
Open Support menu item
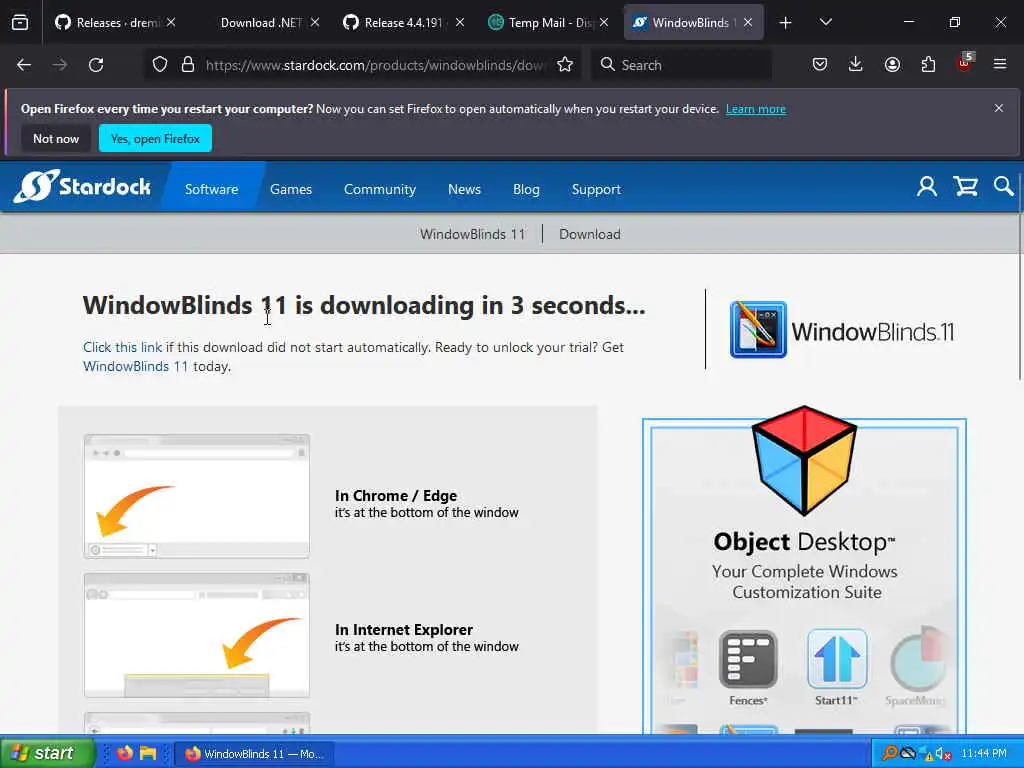(x=596, y=189)
